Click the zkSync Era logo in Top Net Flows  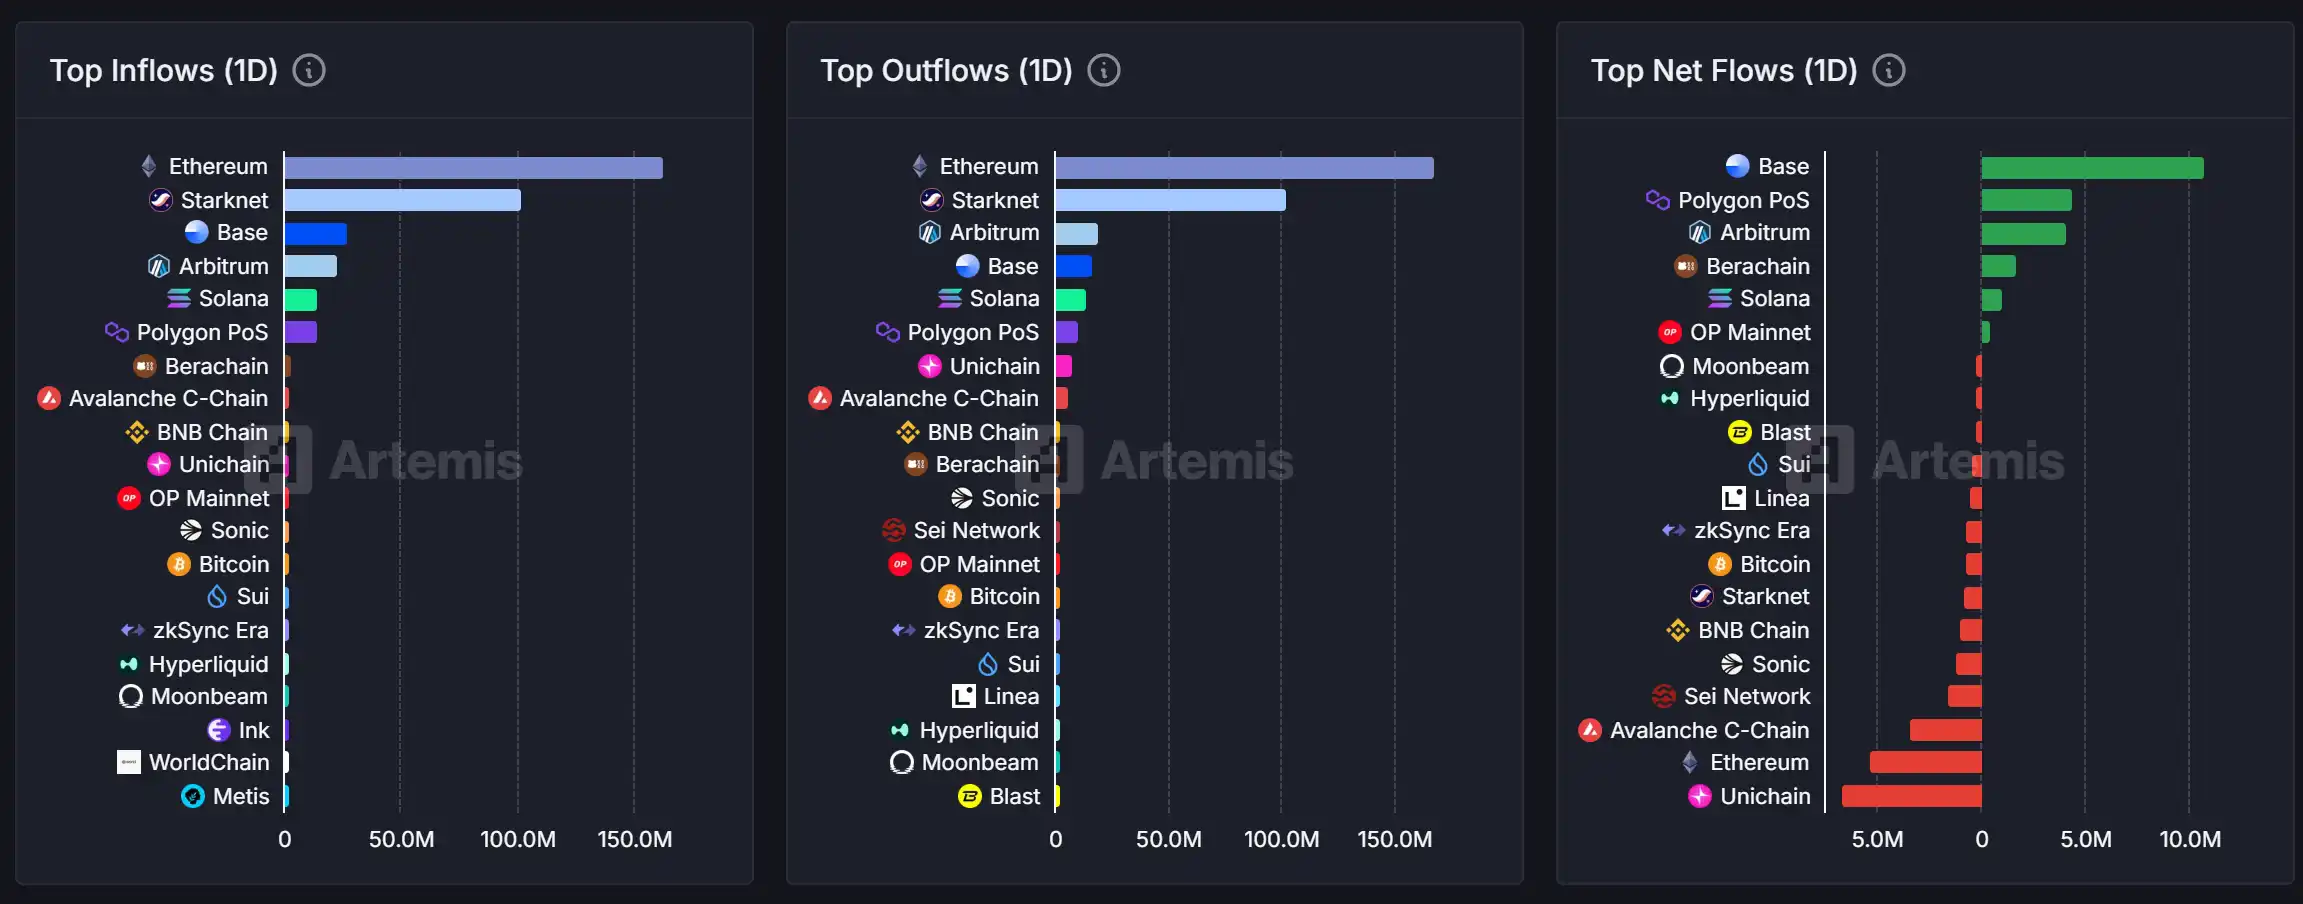[x=1674, y=530]
